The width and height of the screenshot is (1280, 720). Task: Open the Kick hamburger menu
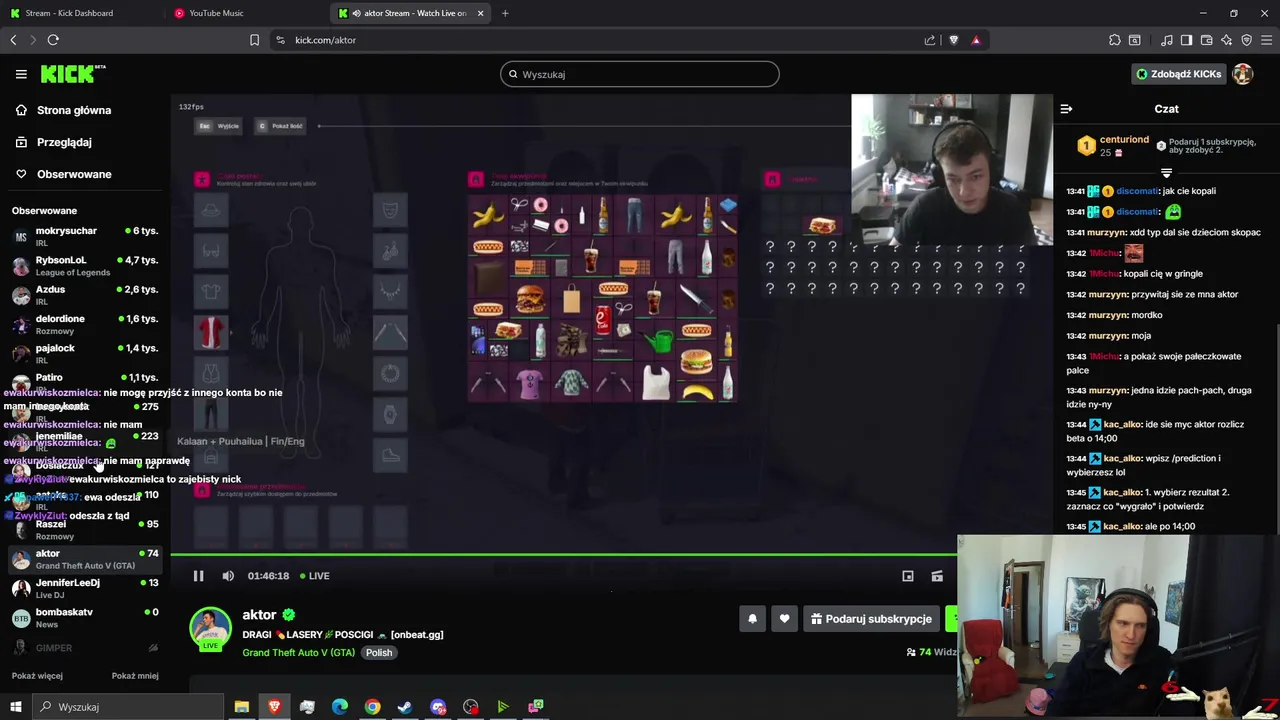[x=21, y=74]
